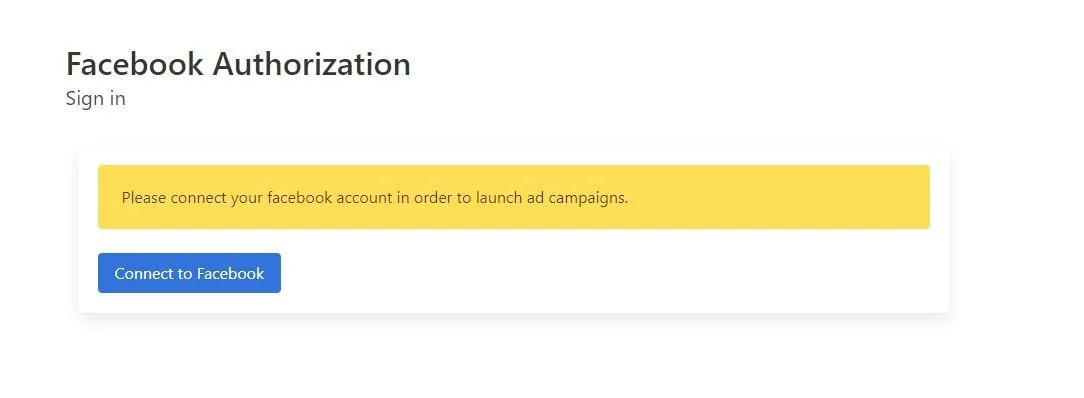Click the 'Please connect your facebook account' message
The width and height of the screenshot is (1084, 398).
click(x=375, y=198)
